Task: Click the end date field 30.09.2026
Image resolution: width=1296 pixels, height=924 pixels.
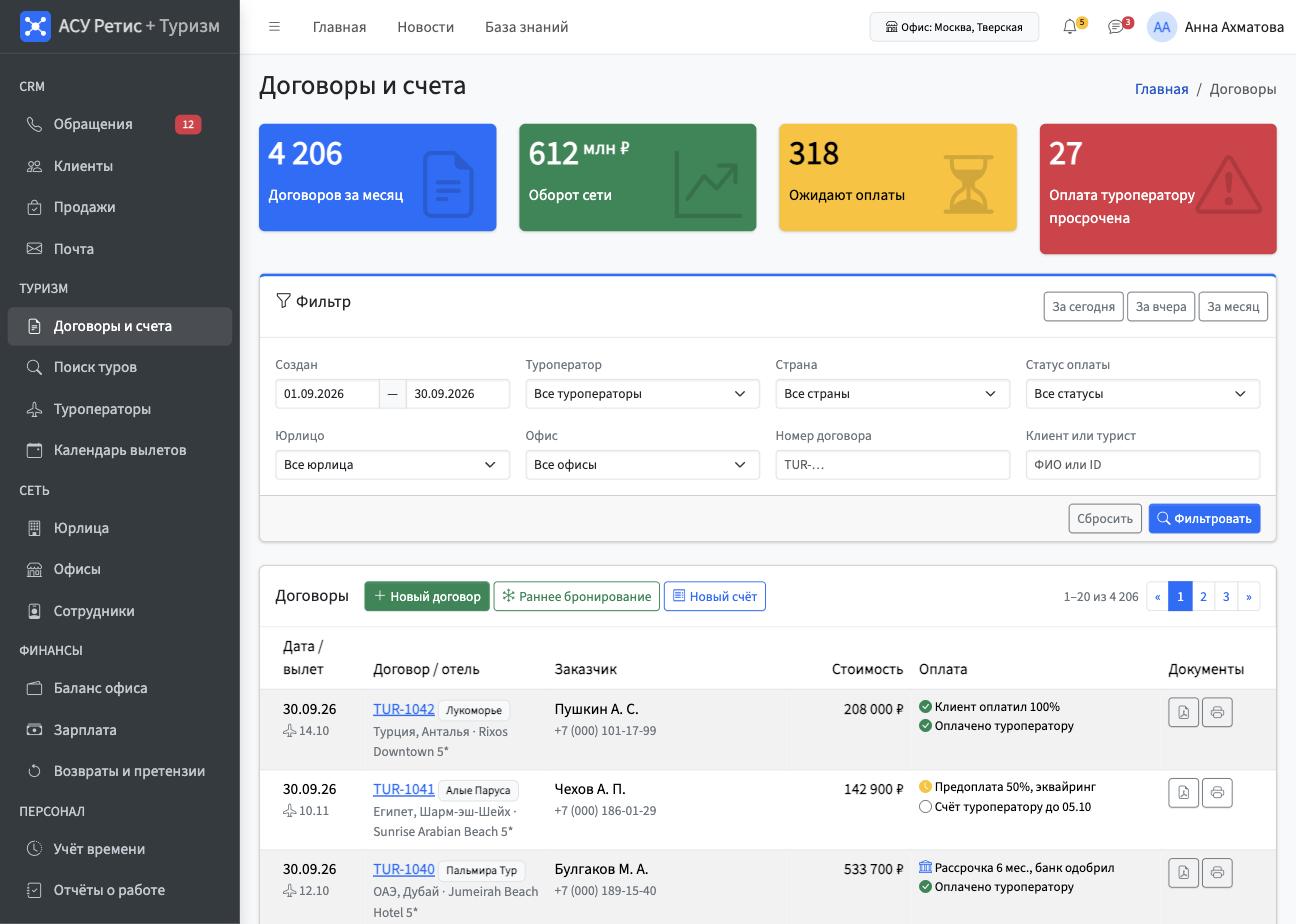Action: 458,394
